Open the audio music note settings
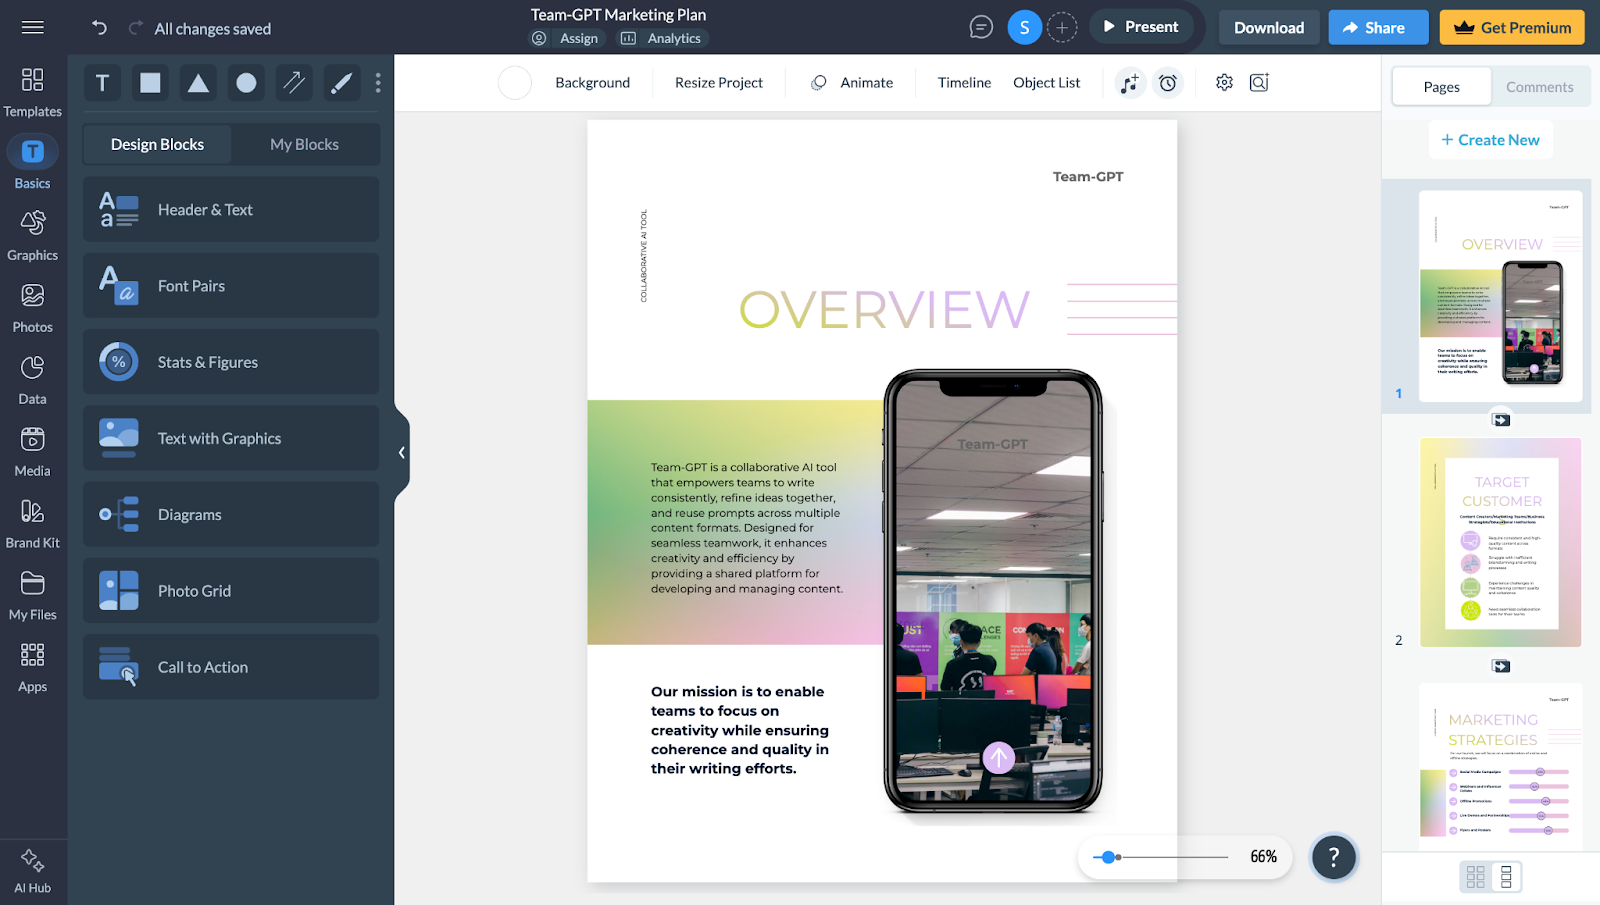 click(1130, 83)
